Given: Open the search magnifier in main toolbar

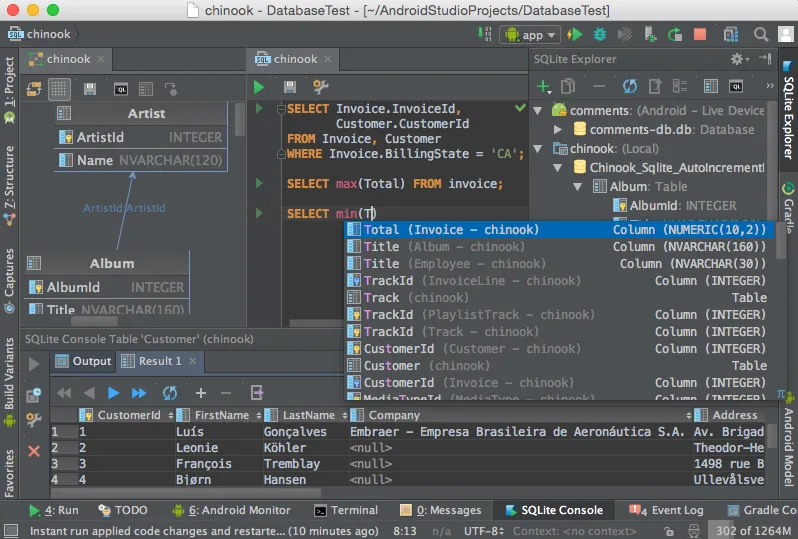Looking at the screenshot, I should pos(761,35).
